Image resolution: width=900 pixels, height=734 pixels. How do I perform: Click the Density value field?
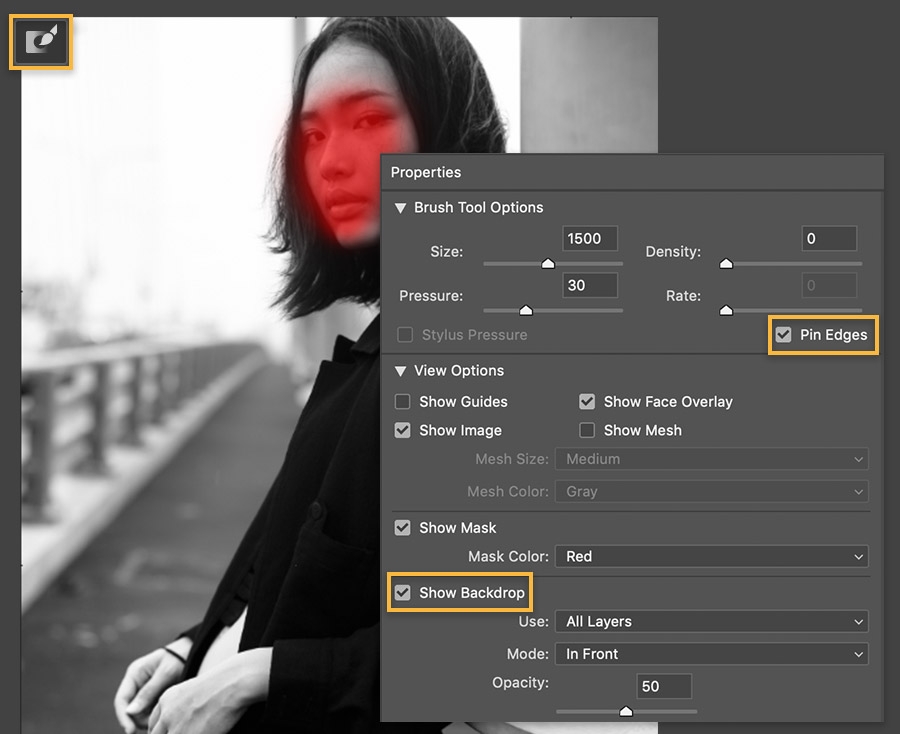click(829, 238)
